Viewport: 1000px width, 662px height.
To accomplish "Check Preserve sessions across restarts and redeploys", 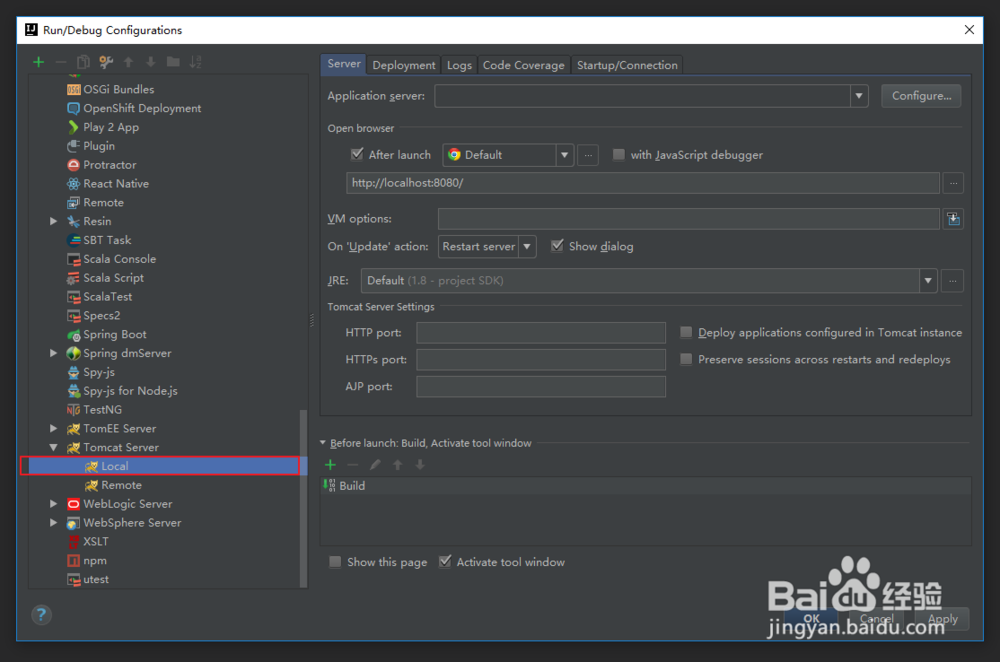I will click(686, 359).
